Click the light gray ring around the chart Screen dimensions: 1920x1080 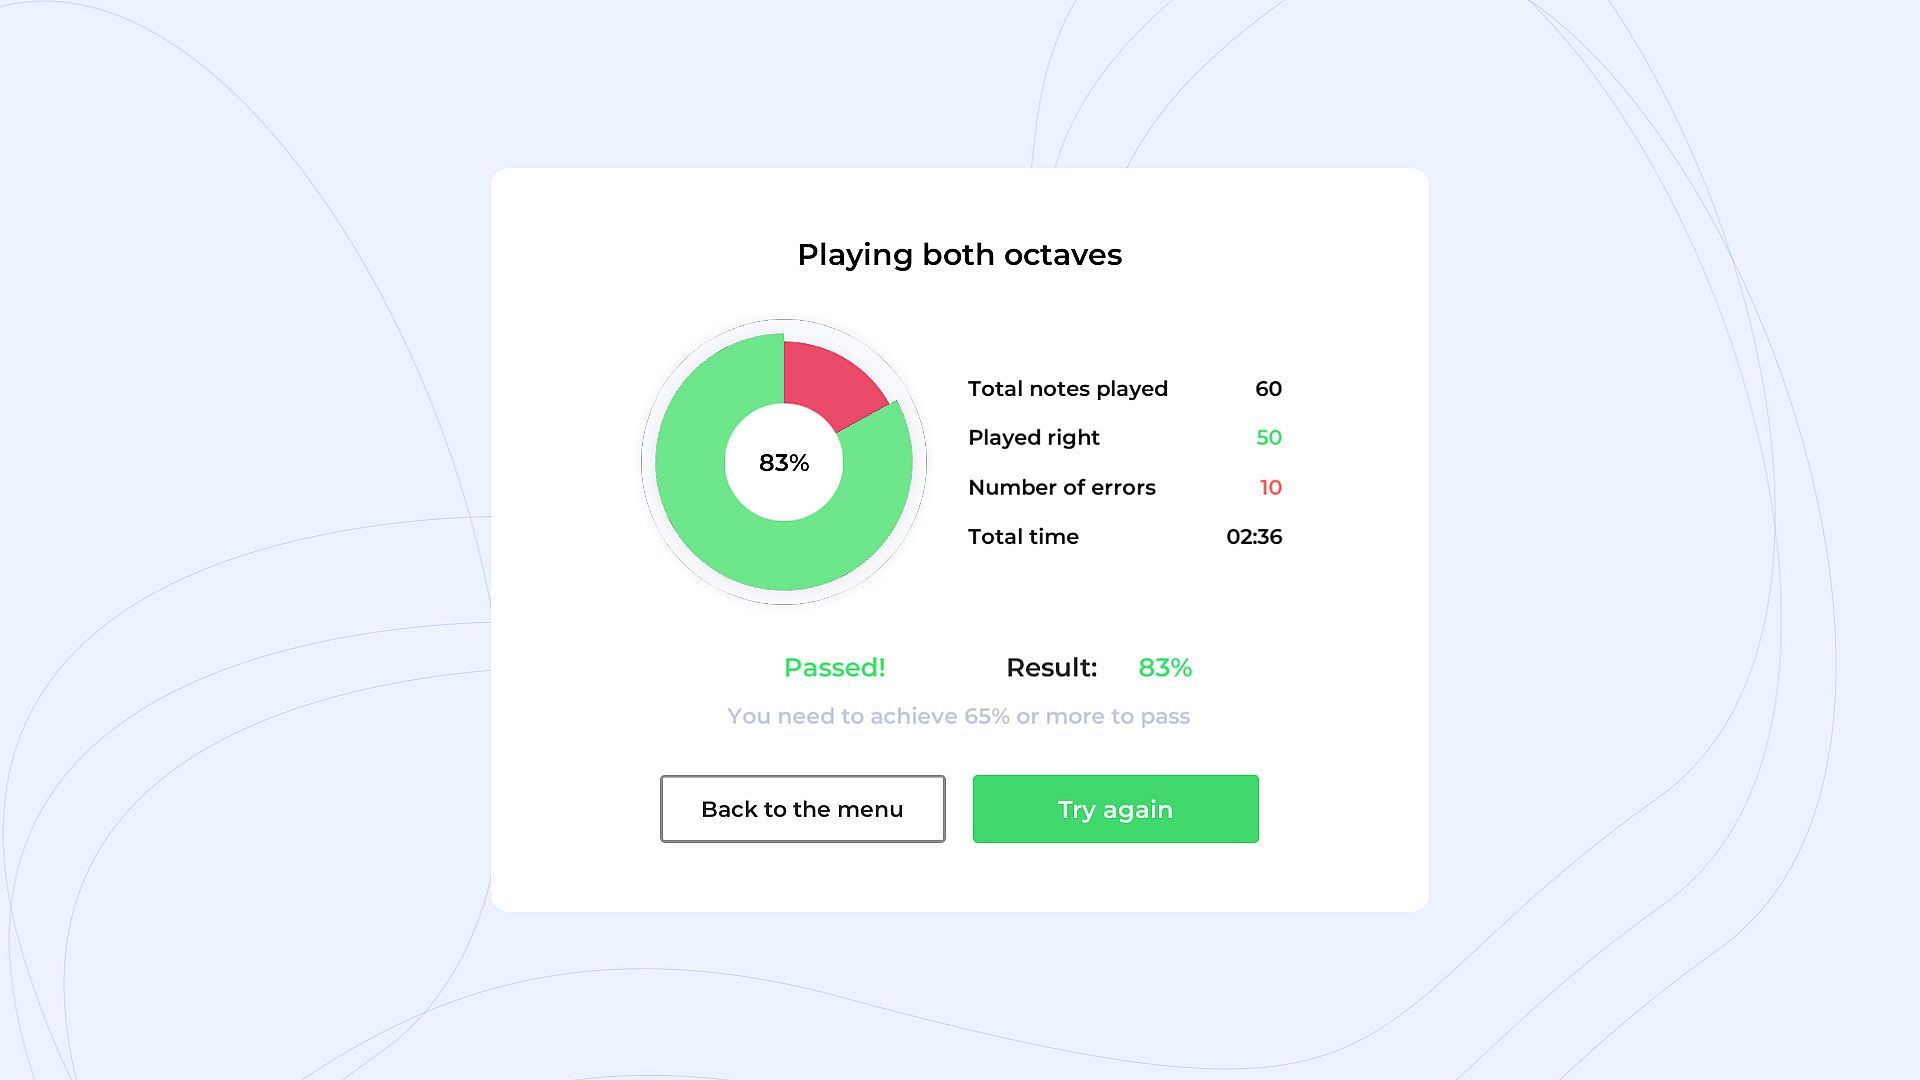pyautogui.click(x=648, y=463)
